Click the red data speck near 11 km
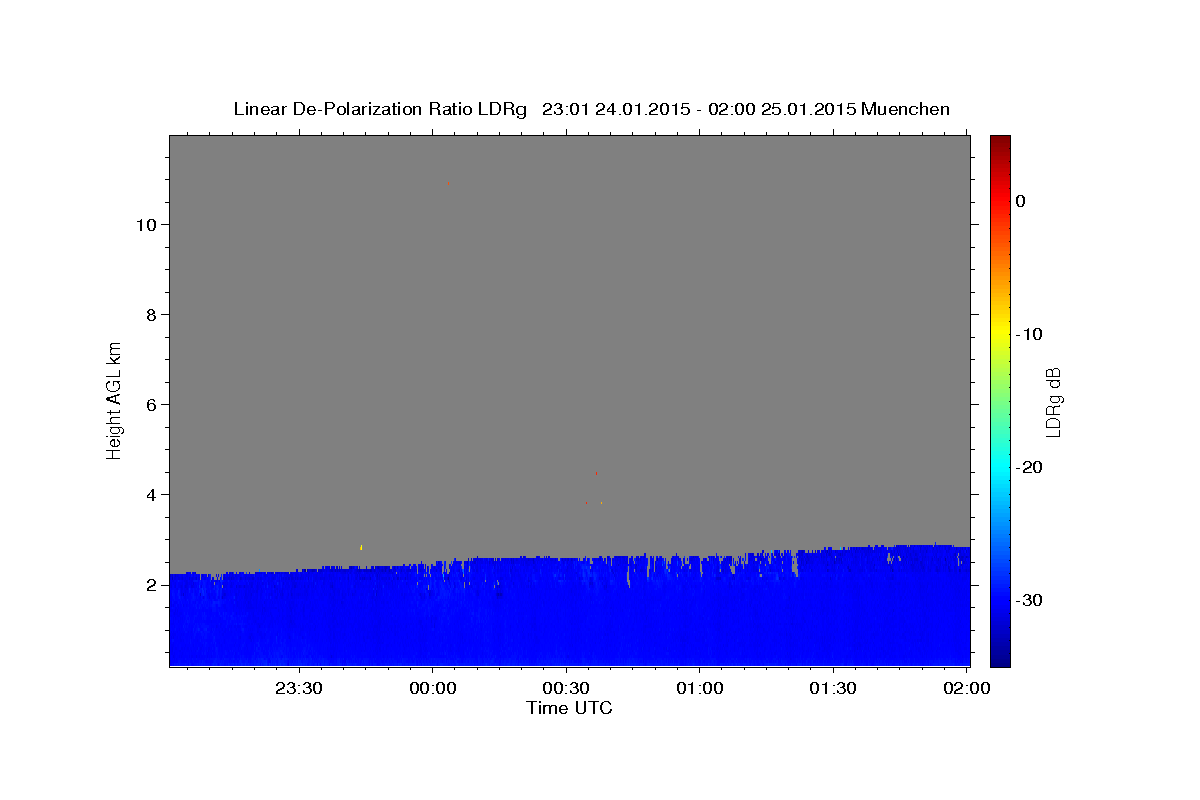The image size is (1200, 800). [x=449, y=183]
